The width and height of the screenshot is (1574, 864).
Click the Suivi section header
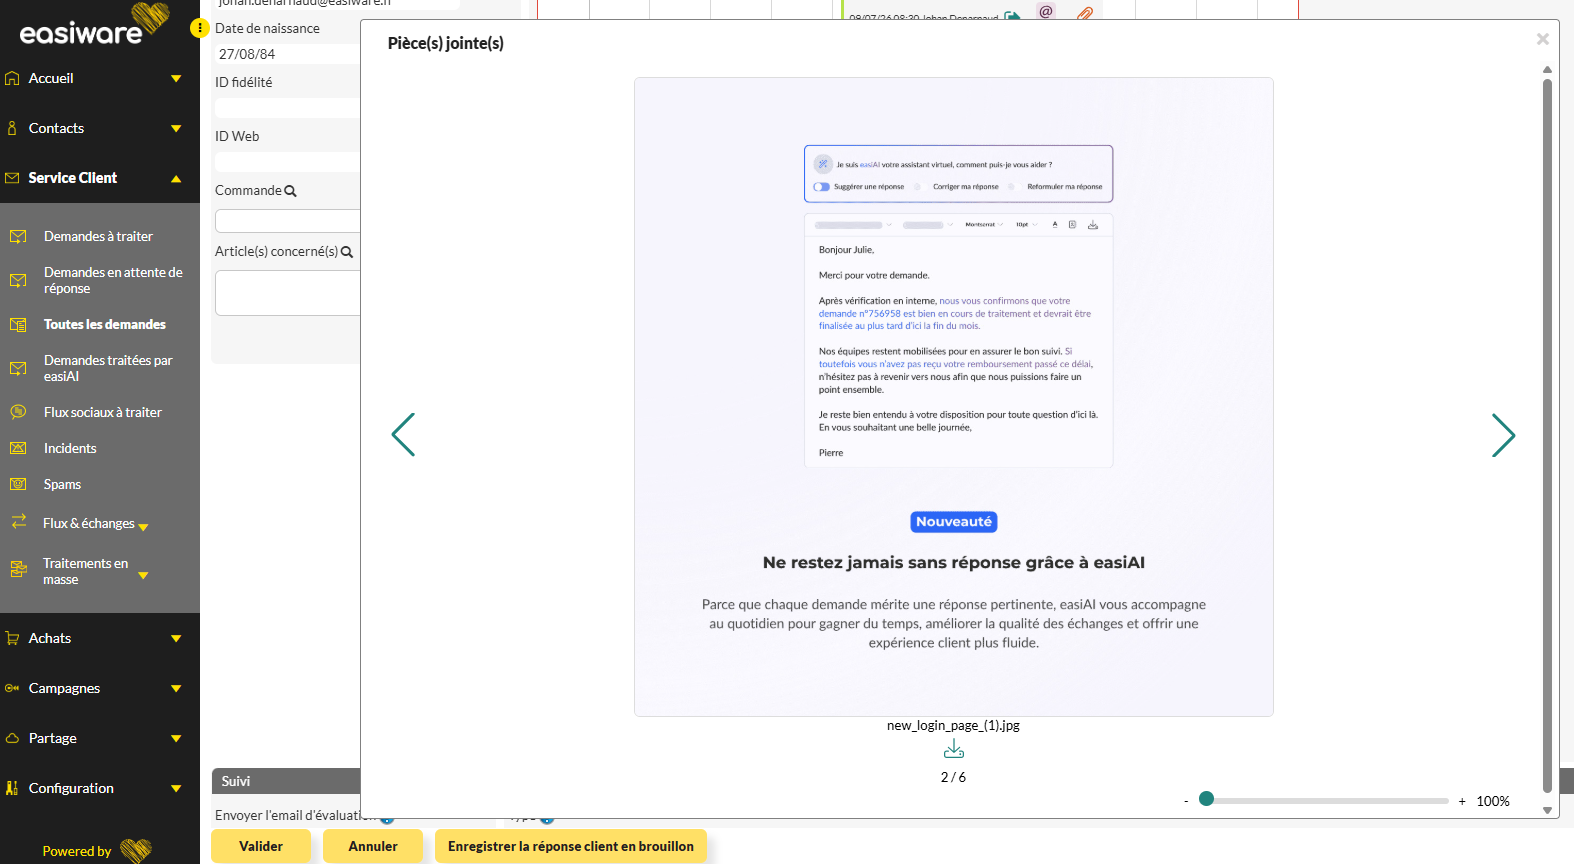[x=286, y=781]
